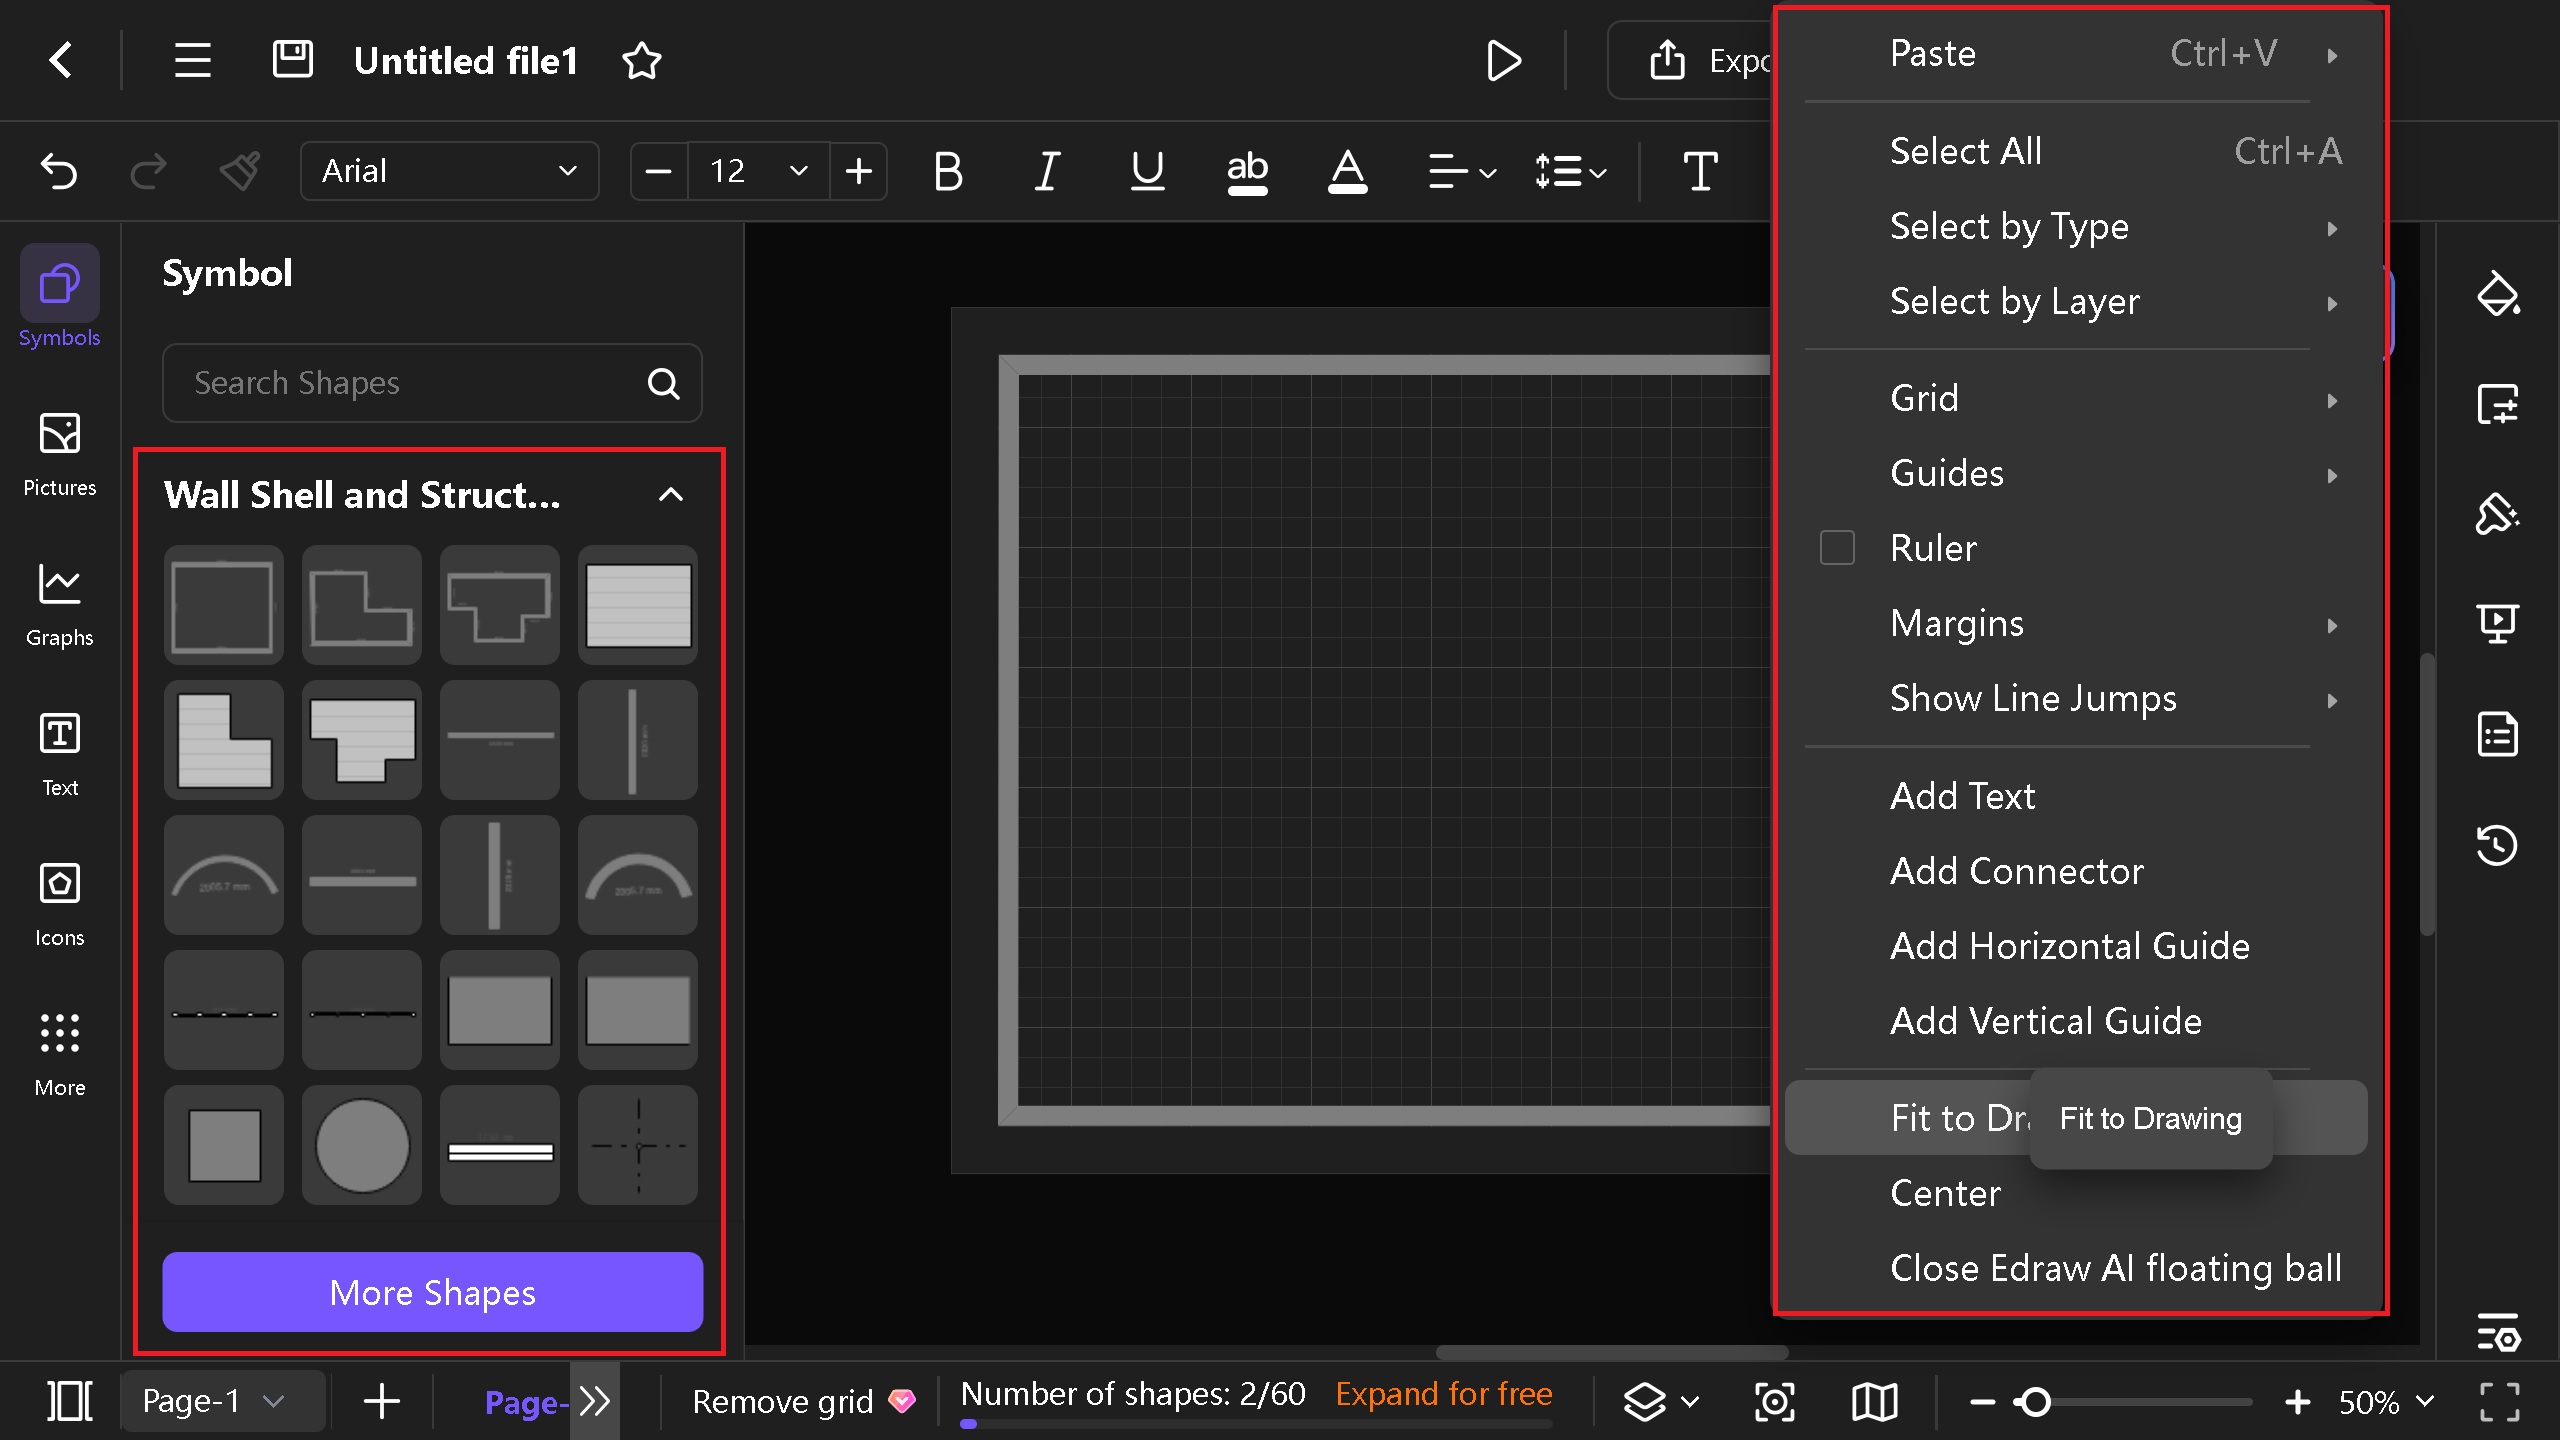Open the Page-1 dropdown

pyautogui.click(x=222, y=1401)
